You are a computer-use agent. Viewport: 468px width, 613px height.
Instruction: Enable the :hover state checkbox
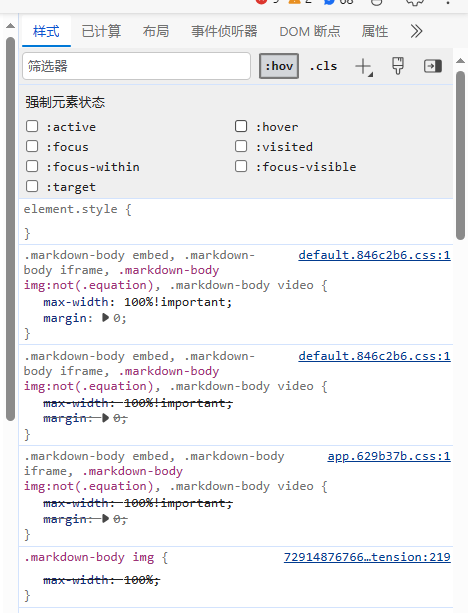click(x=241, y=126)
